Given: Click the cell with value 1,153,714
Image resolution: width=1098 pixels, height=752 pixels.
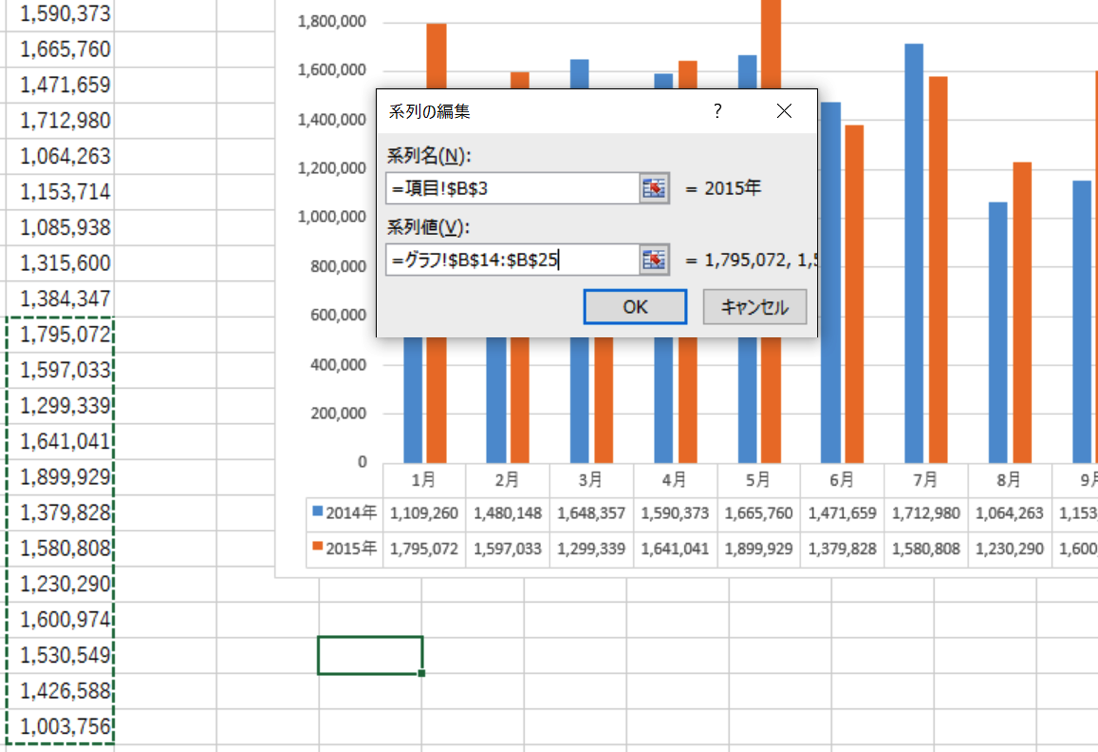Looking at the screenshot, I should click(60, 191).
